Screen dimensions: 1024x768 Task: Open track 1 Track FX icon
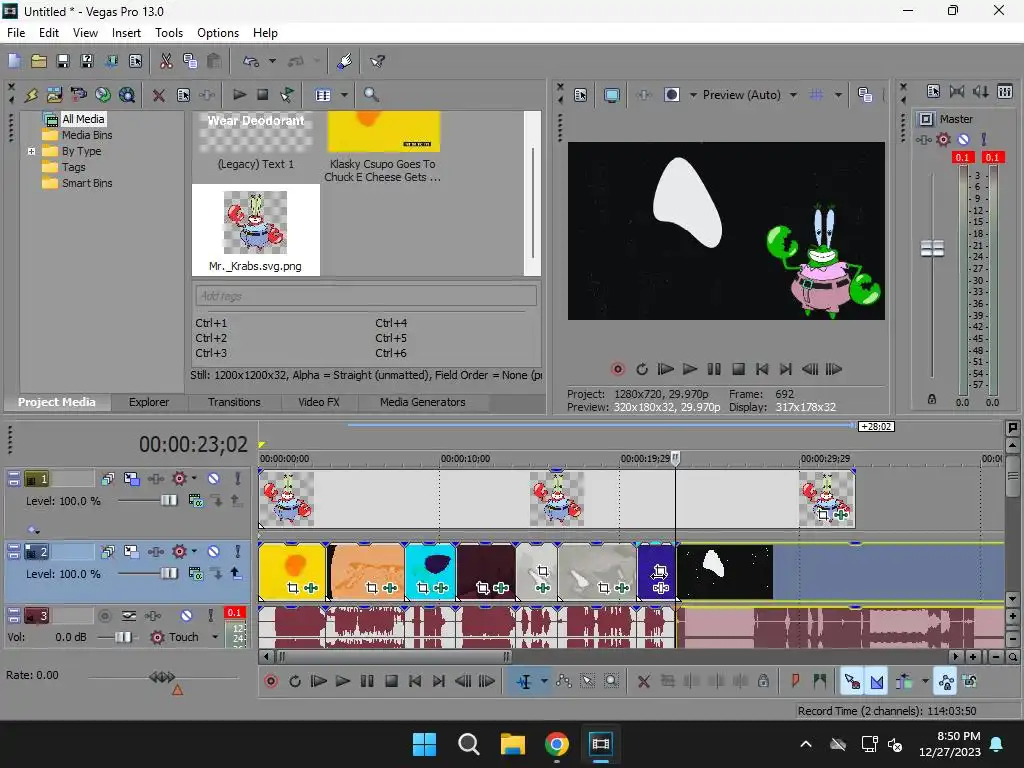pos(179,479)
